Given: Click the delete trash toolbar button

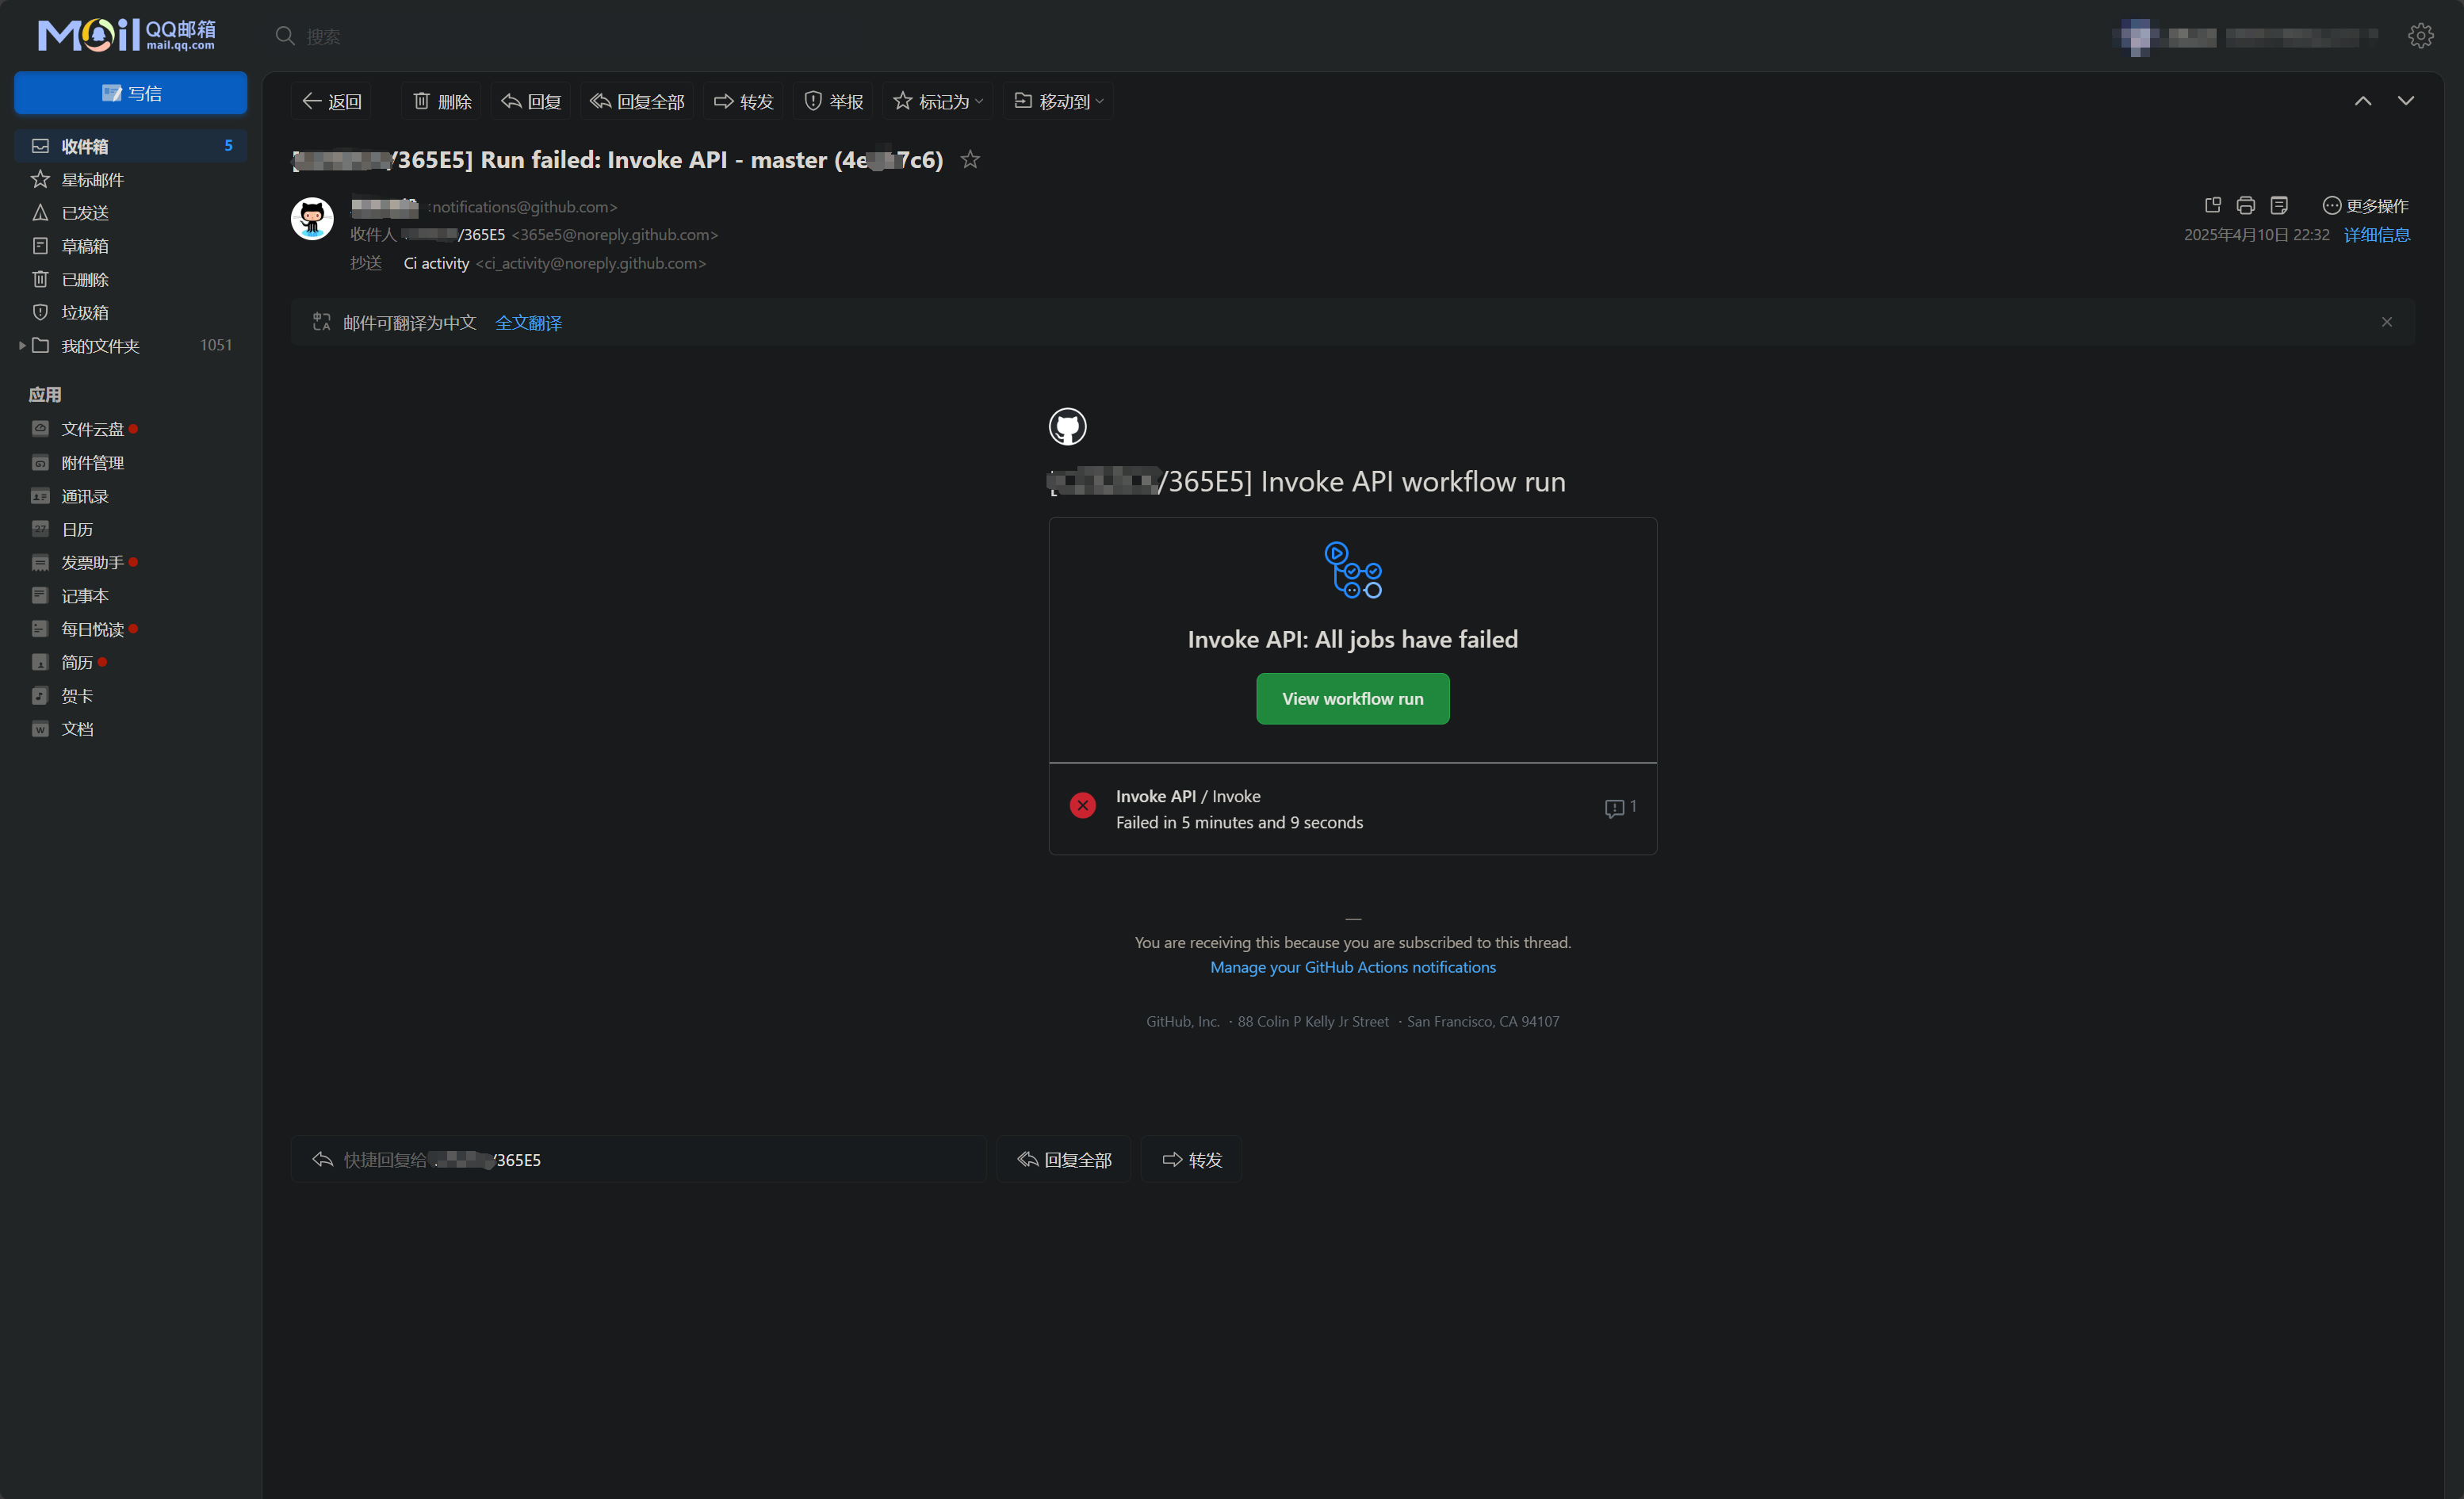Looking at the screenshot, I should tap(442, 101).
